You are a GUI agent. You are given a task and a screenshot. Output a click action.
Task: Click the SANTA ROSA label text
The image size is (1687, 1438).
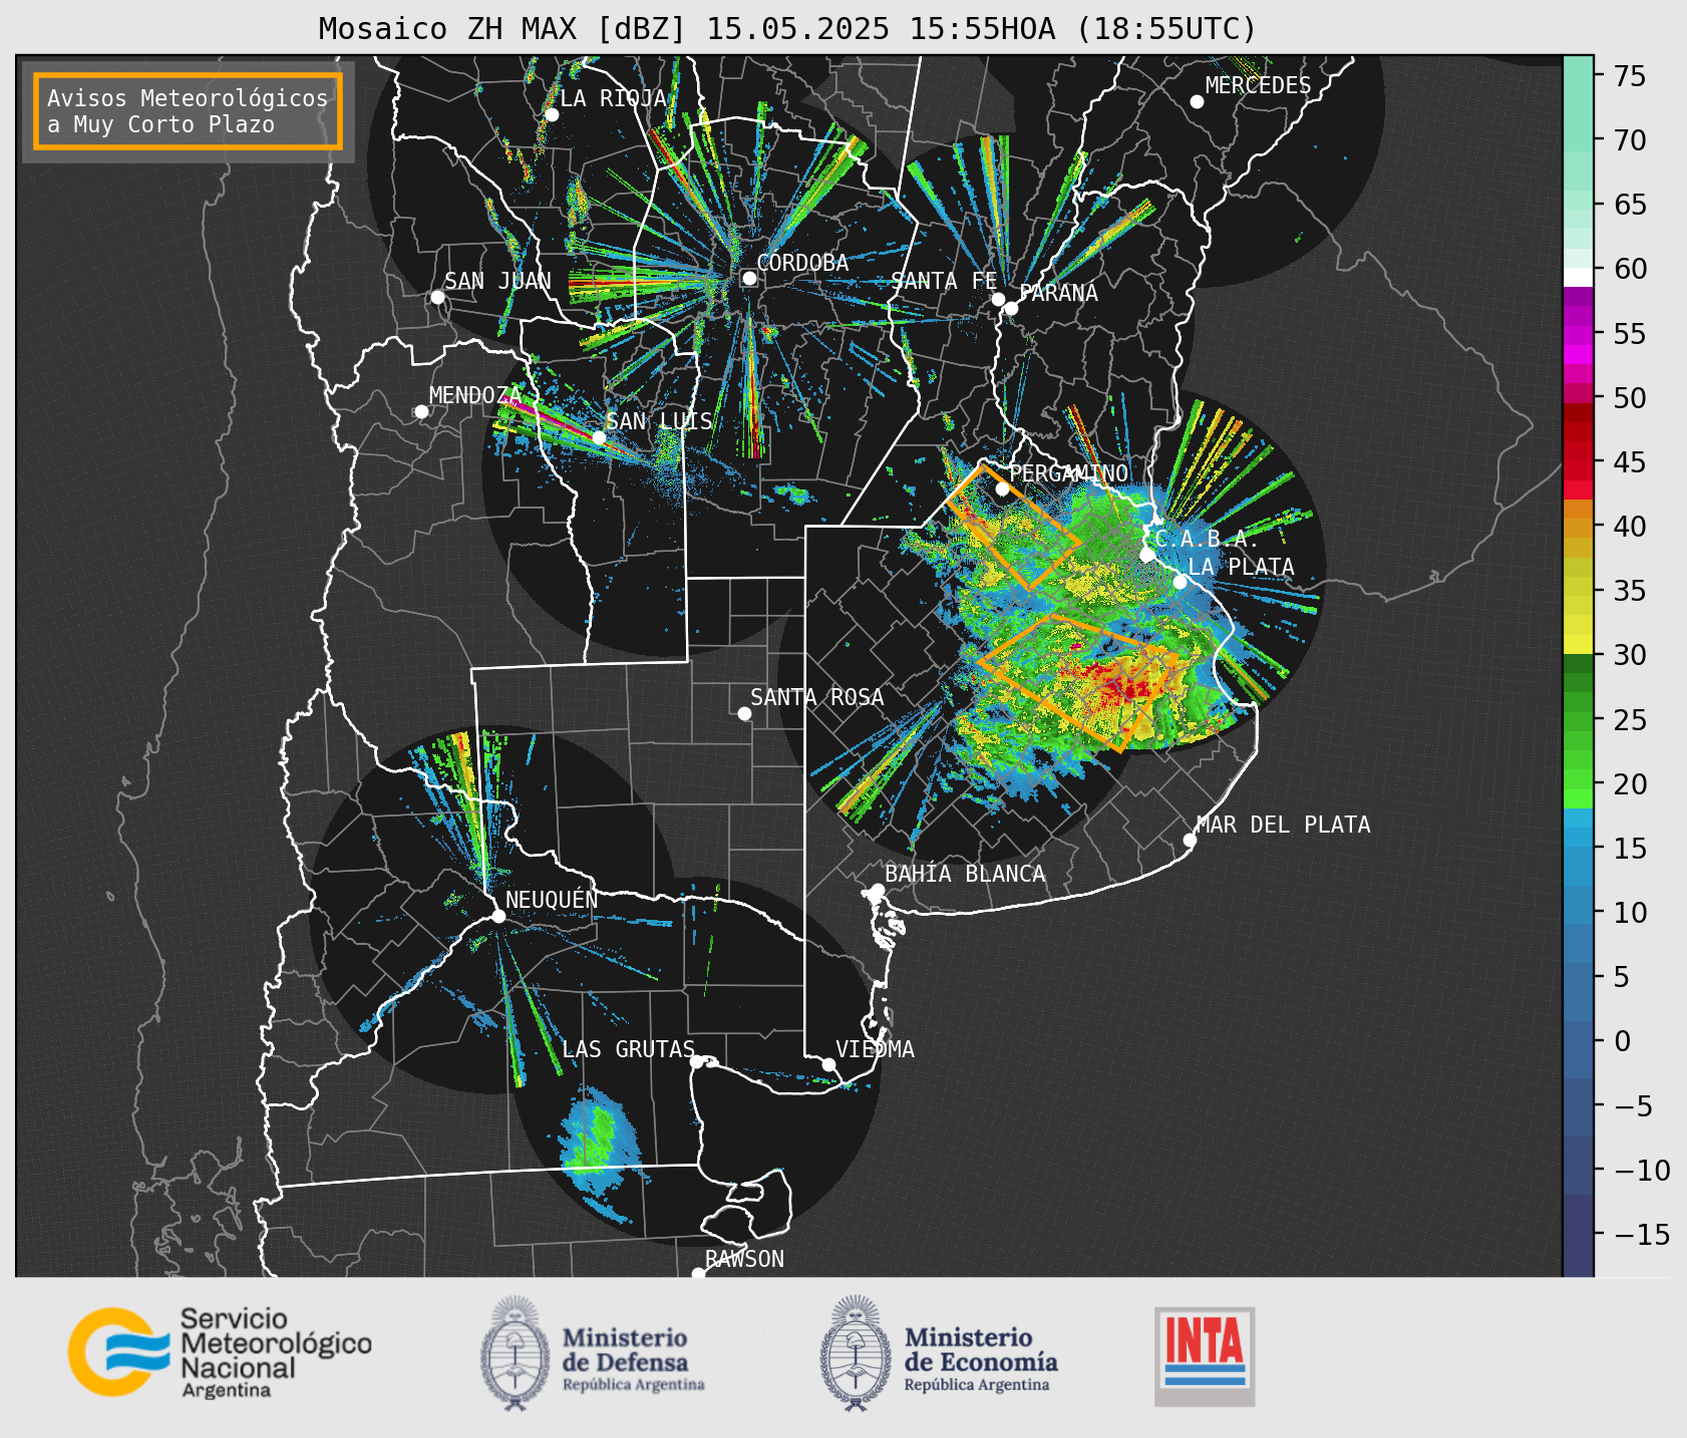pyautogui.click(x=817, y=697)
